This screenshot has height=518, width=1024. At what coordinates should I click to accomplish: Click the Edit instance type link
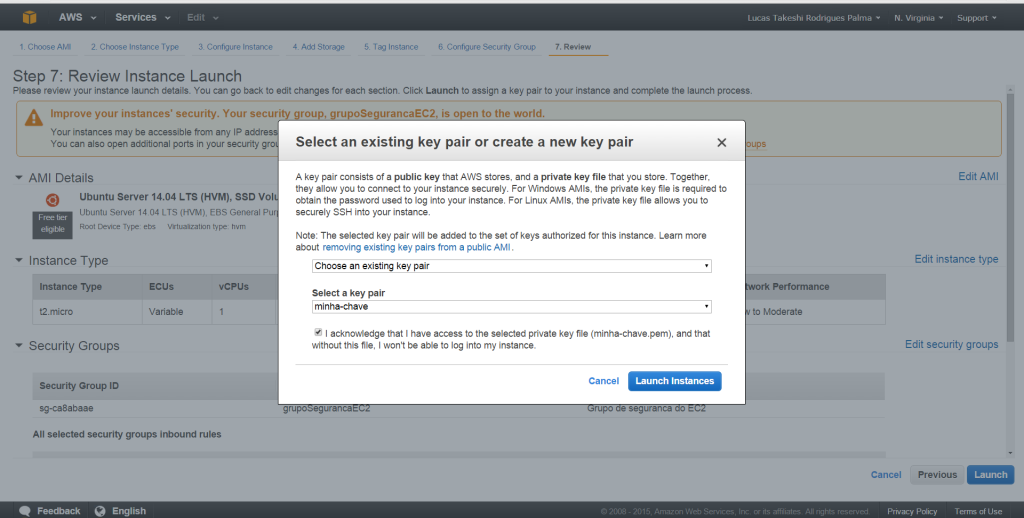pyautogui.click(x=956, y=259)
